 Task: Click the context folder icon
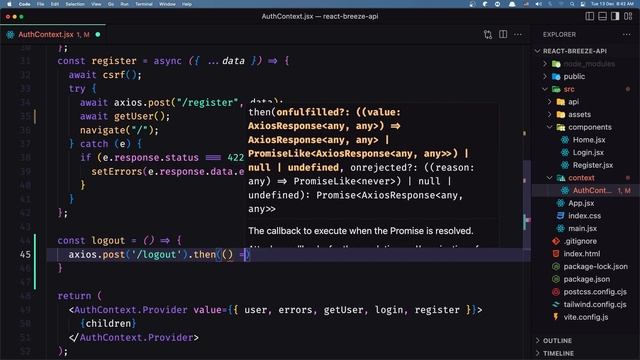pyautogui.click(x=561, y=178)
